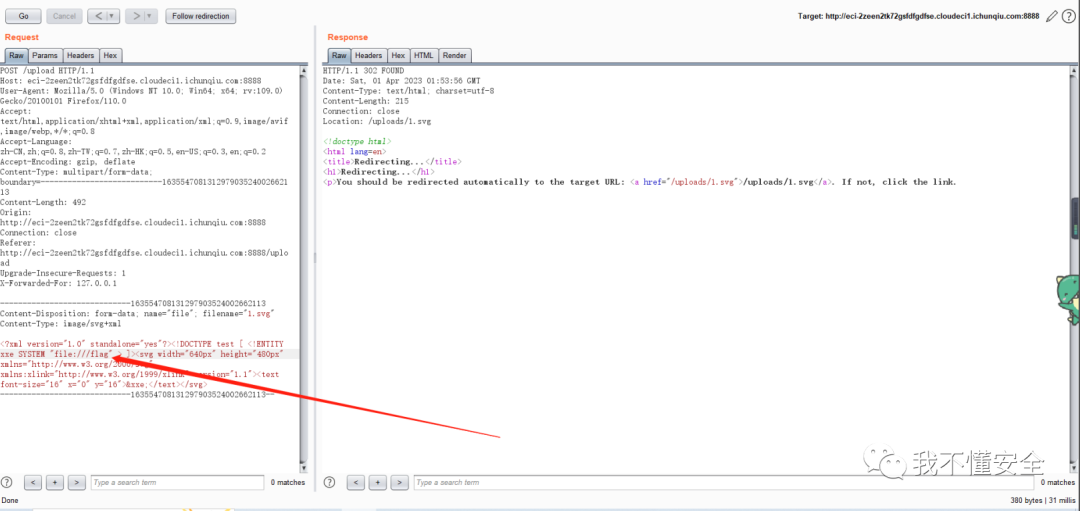Screen dimensions: 1080x511
Task: Click the Cancel button
Action: 64,16
